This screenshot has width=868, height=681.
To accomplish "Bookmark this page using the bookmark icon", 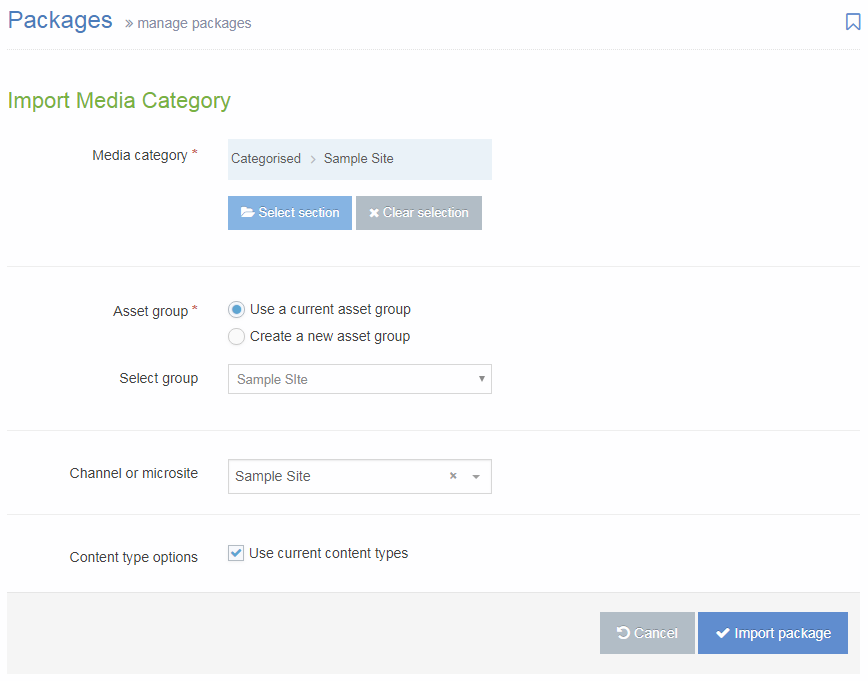I will [x=854, y=20].
